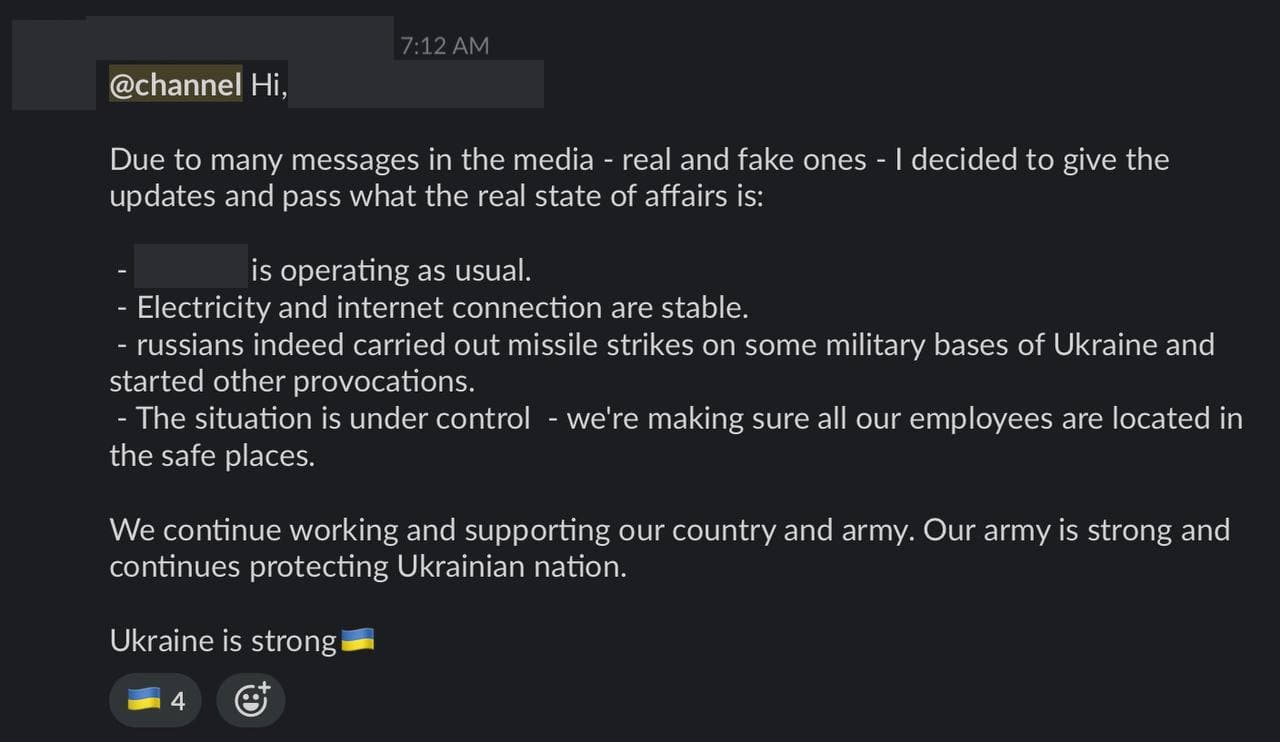
Task: Click the redacted company name before 'is operating as usual'
Action: point(191,268)
